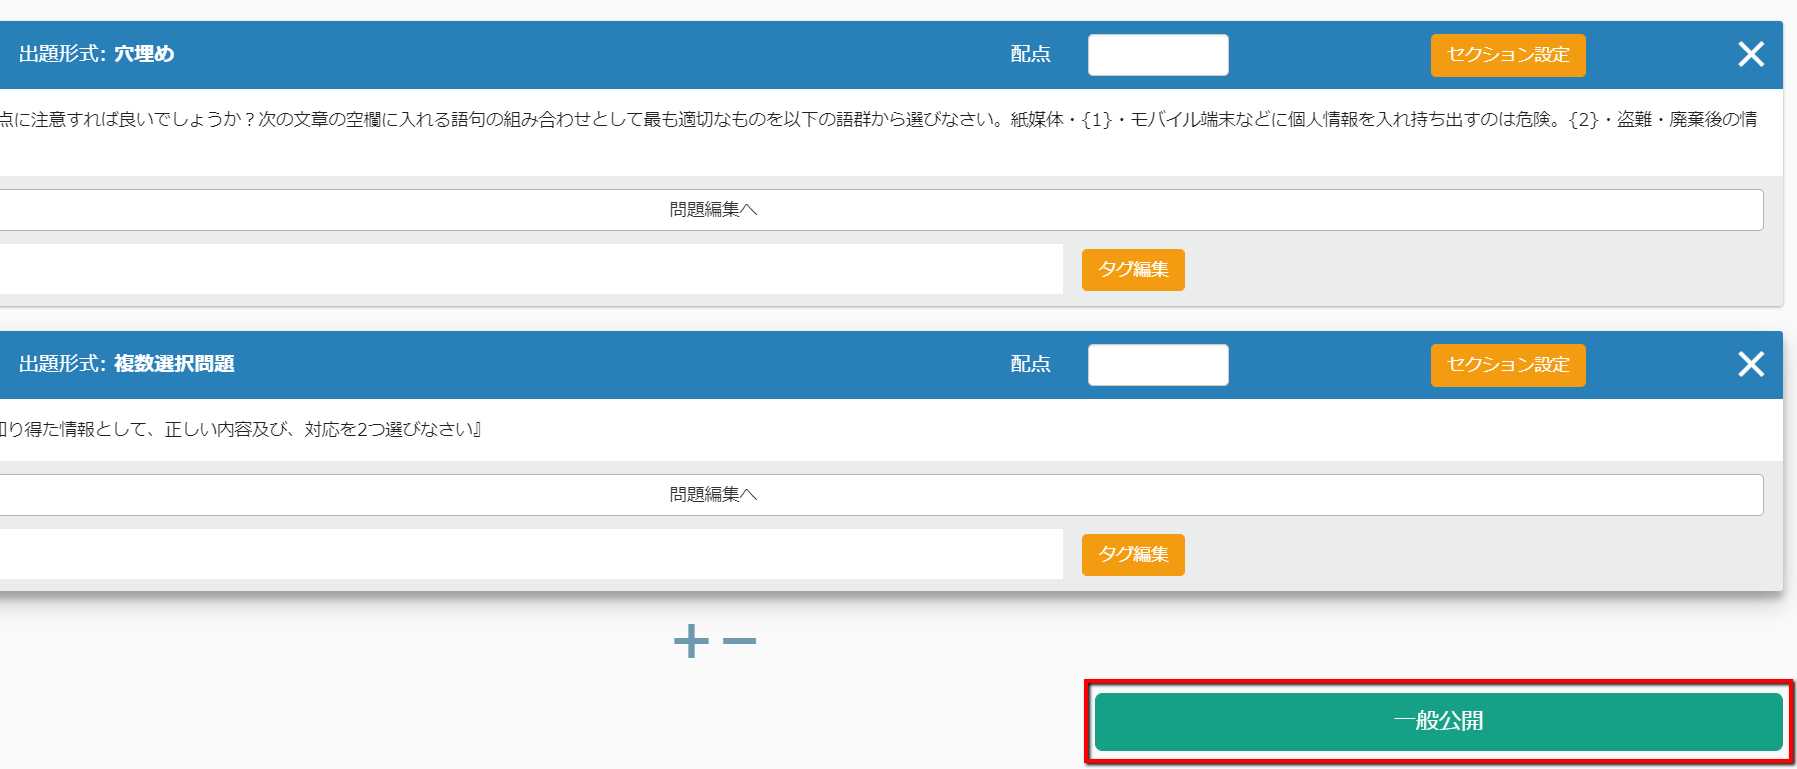Click the 穴埋め question body text
Viewport: 1797px width, 769px height.
click(880, 120)
